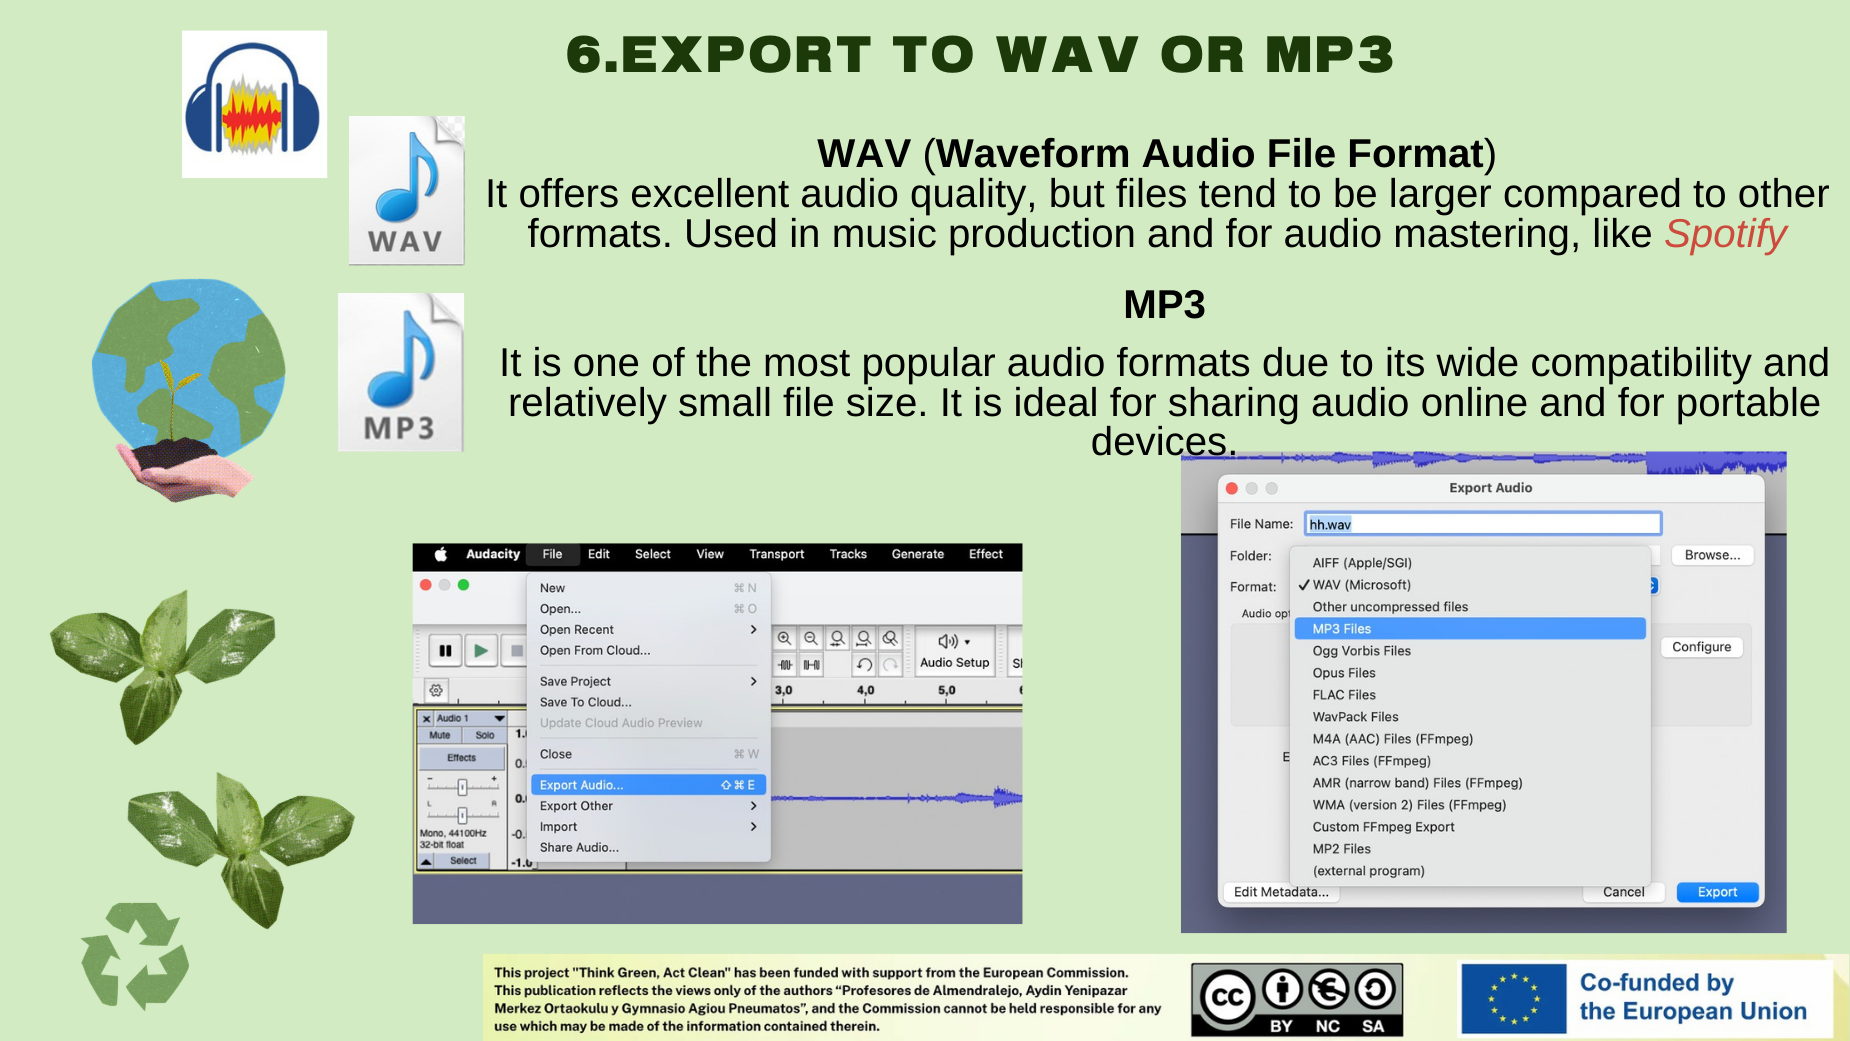1850x1041 pixels.
Task: Click the Zoom In magnifier icon
Action: coord(785,638)
